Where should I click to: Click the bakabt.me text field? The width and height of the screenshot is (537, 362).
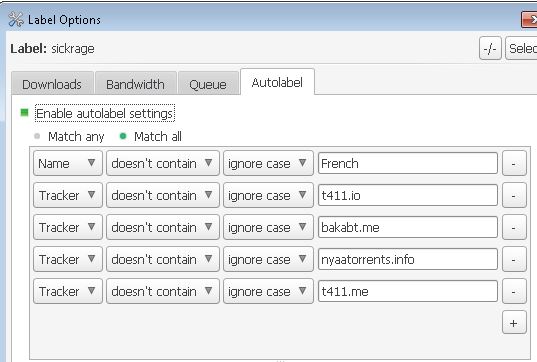[408, 227]
